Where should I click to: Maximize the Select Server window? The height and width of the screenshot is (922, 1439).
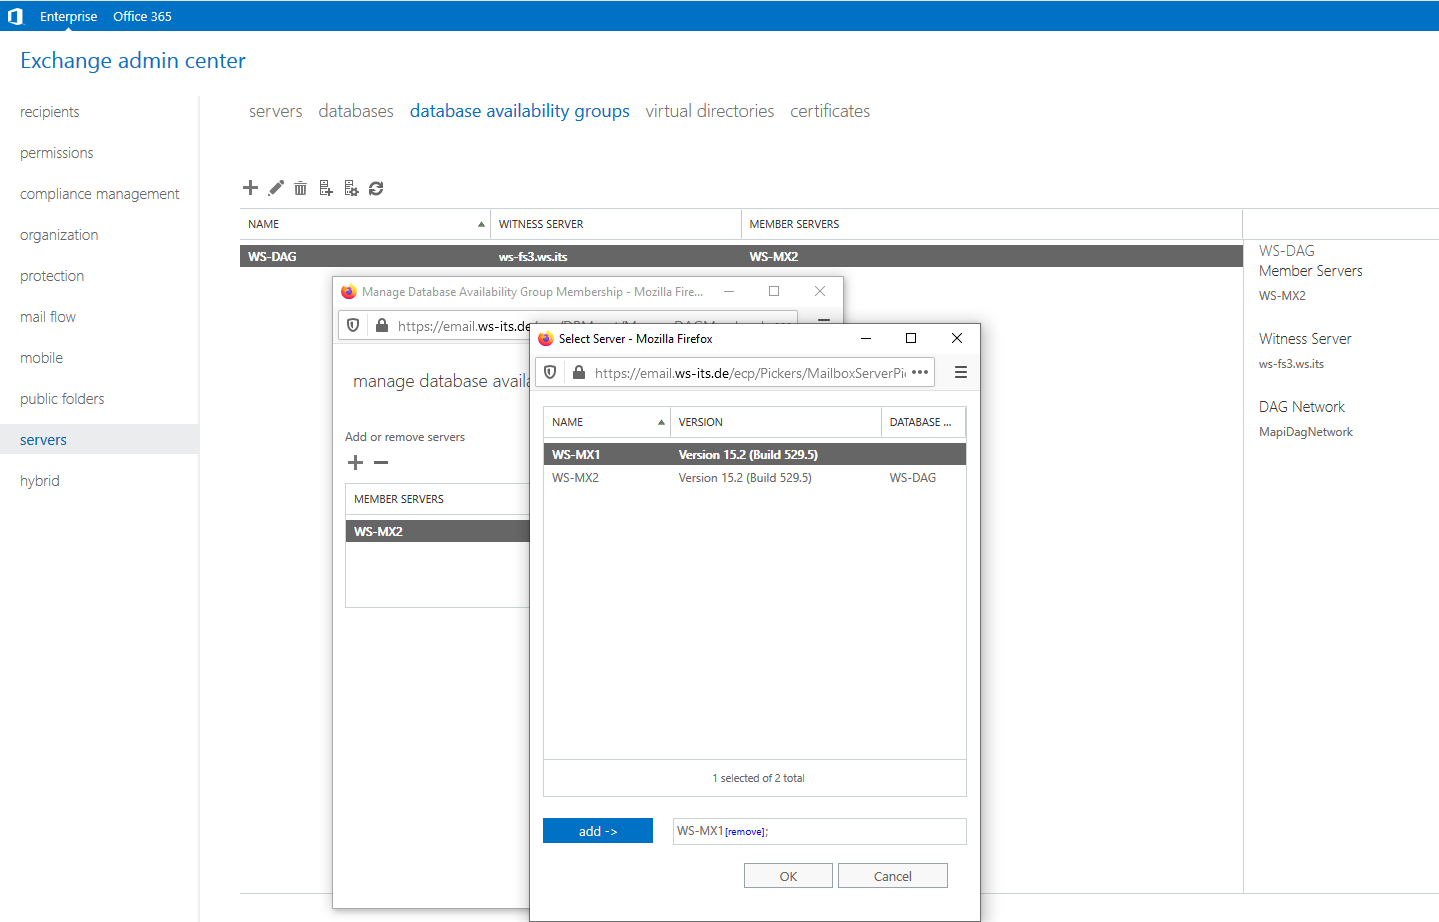click(911, 338)
